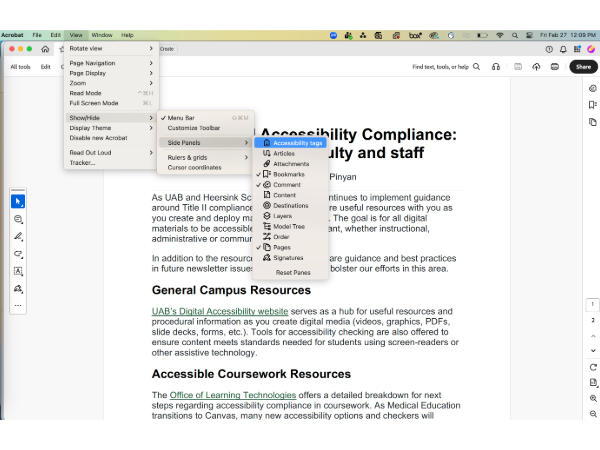Select the freehand draw loop tool
The image size is (600, 450).
18,254
